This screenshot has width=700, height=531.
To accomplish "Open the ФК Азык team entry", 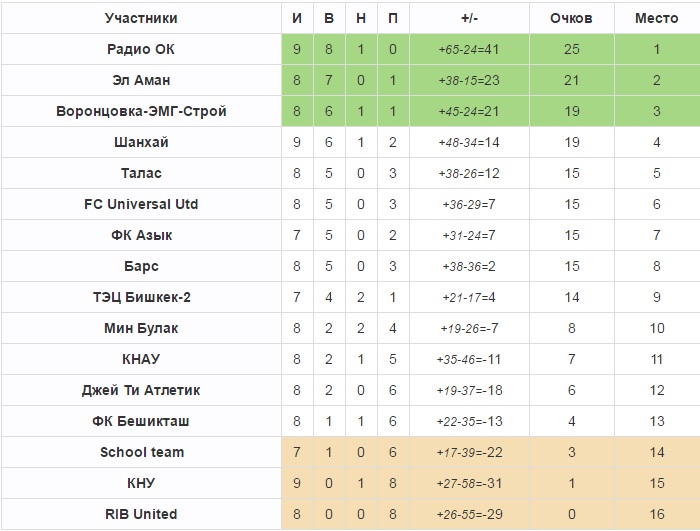I will click(x=141, y=235).
